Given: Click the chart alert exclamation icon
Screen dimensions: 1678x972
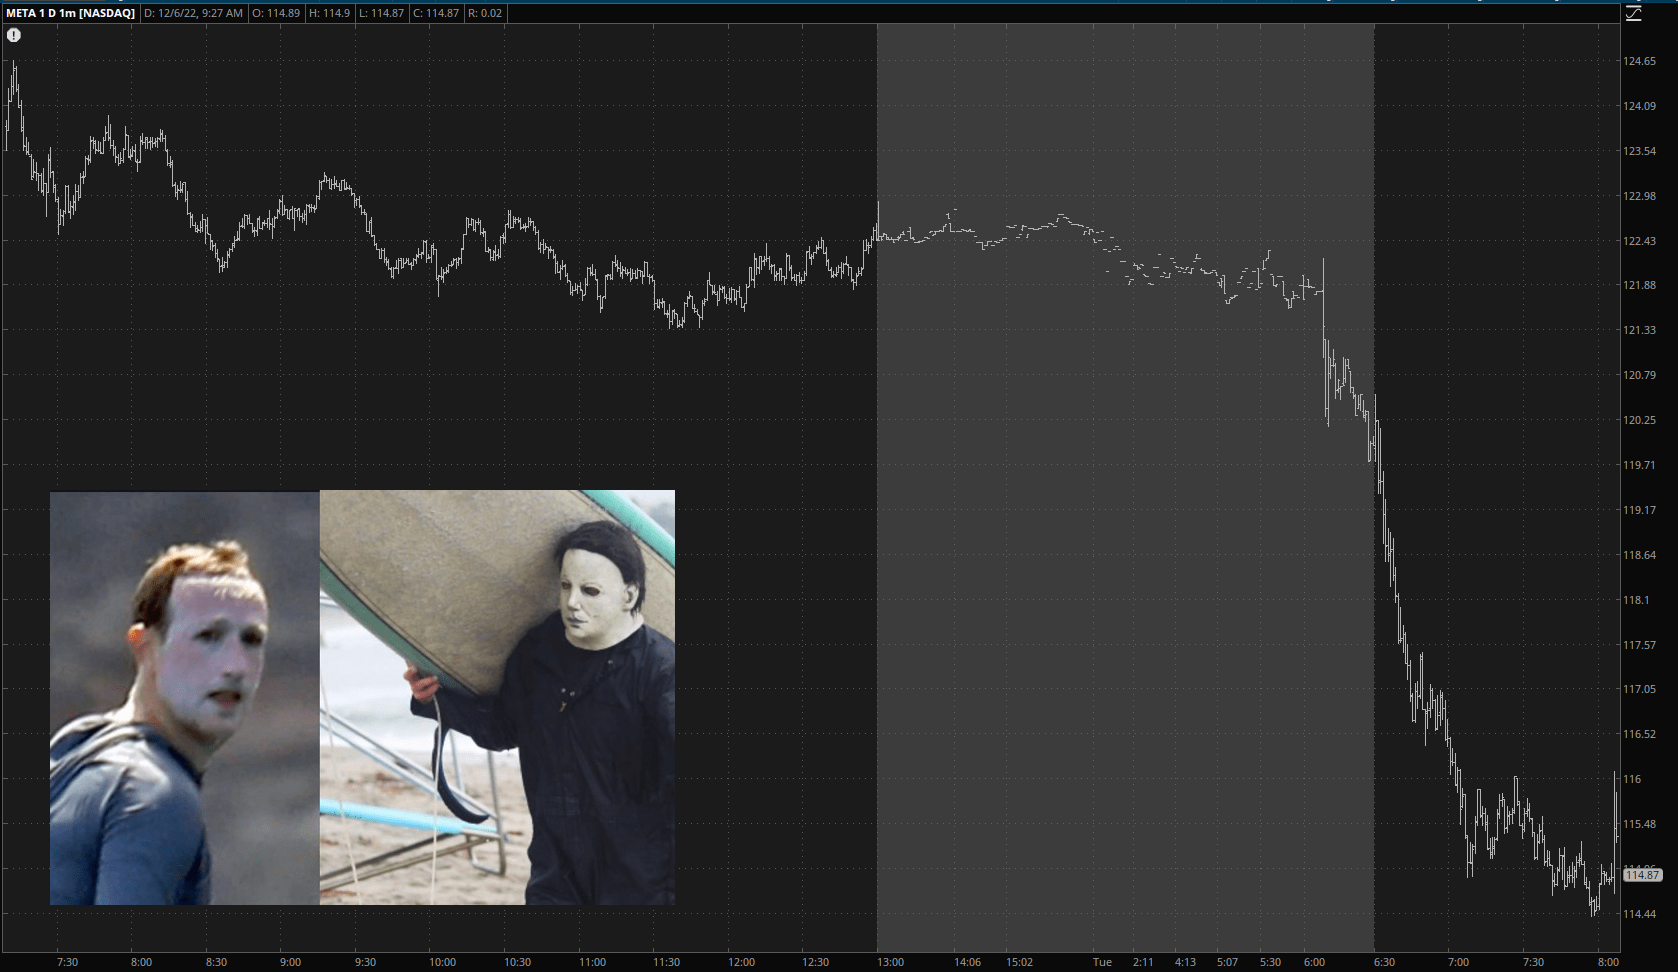Looking at the screenshot, I should tap(14, 35).
